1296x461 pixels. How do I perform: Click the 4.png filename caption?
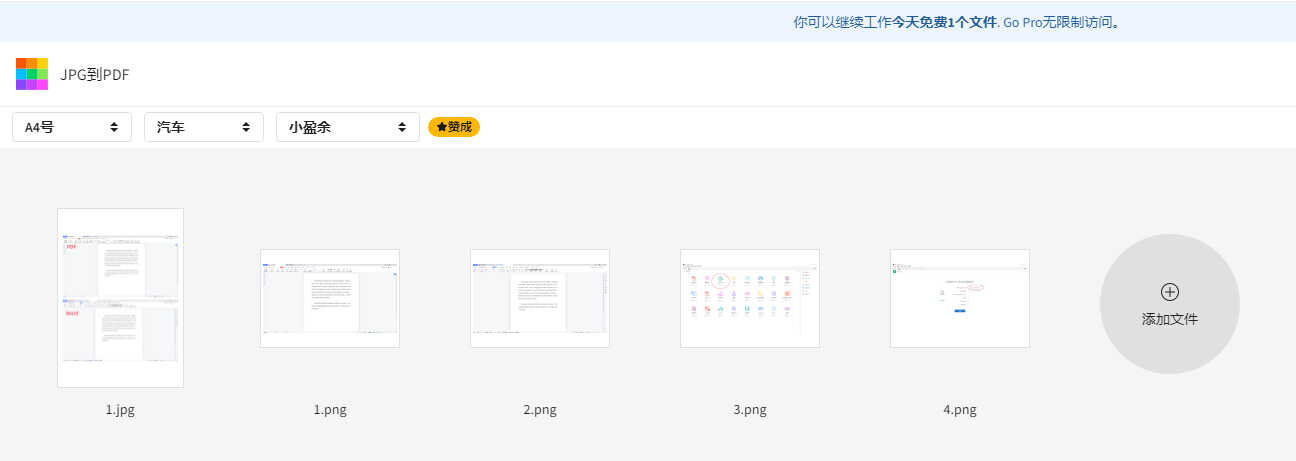click(960, 410)
